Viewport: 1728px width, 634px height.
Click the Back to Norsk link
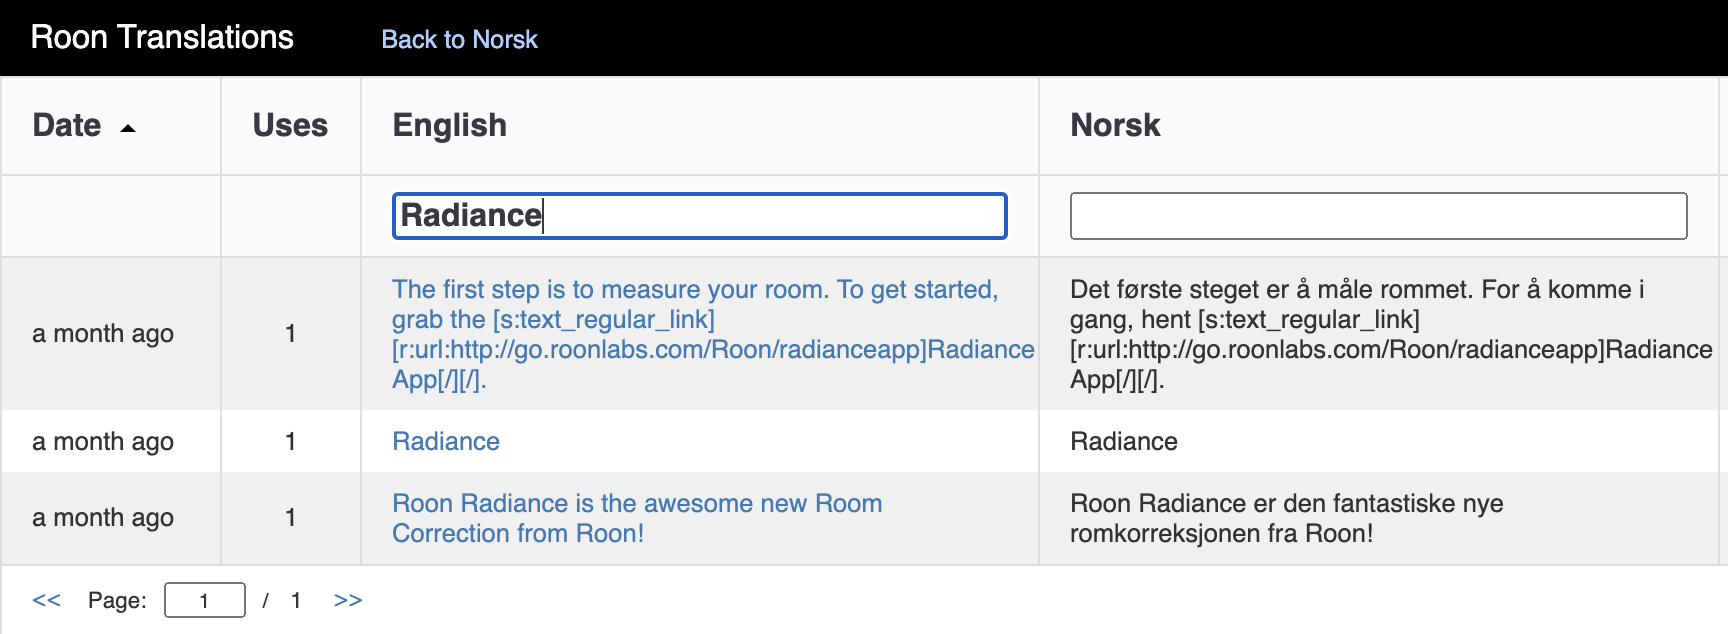[x=459, y=39]
